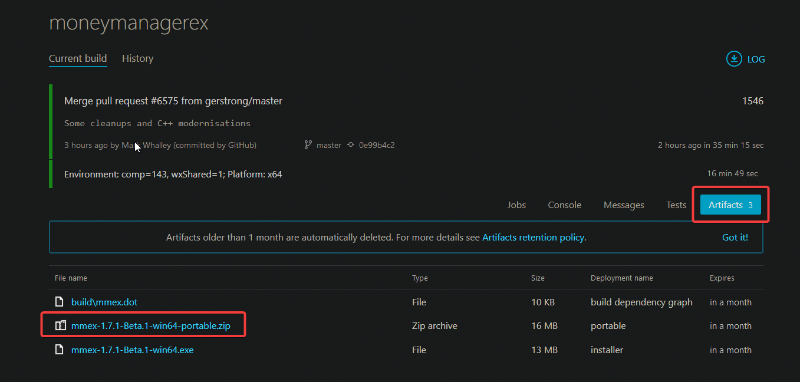Screen dimensions: 800x382
Task: Click the LOG download icon
Action: click(x=734, y=59)
